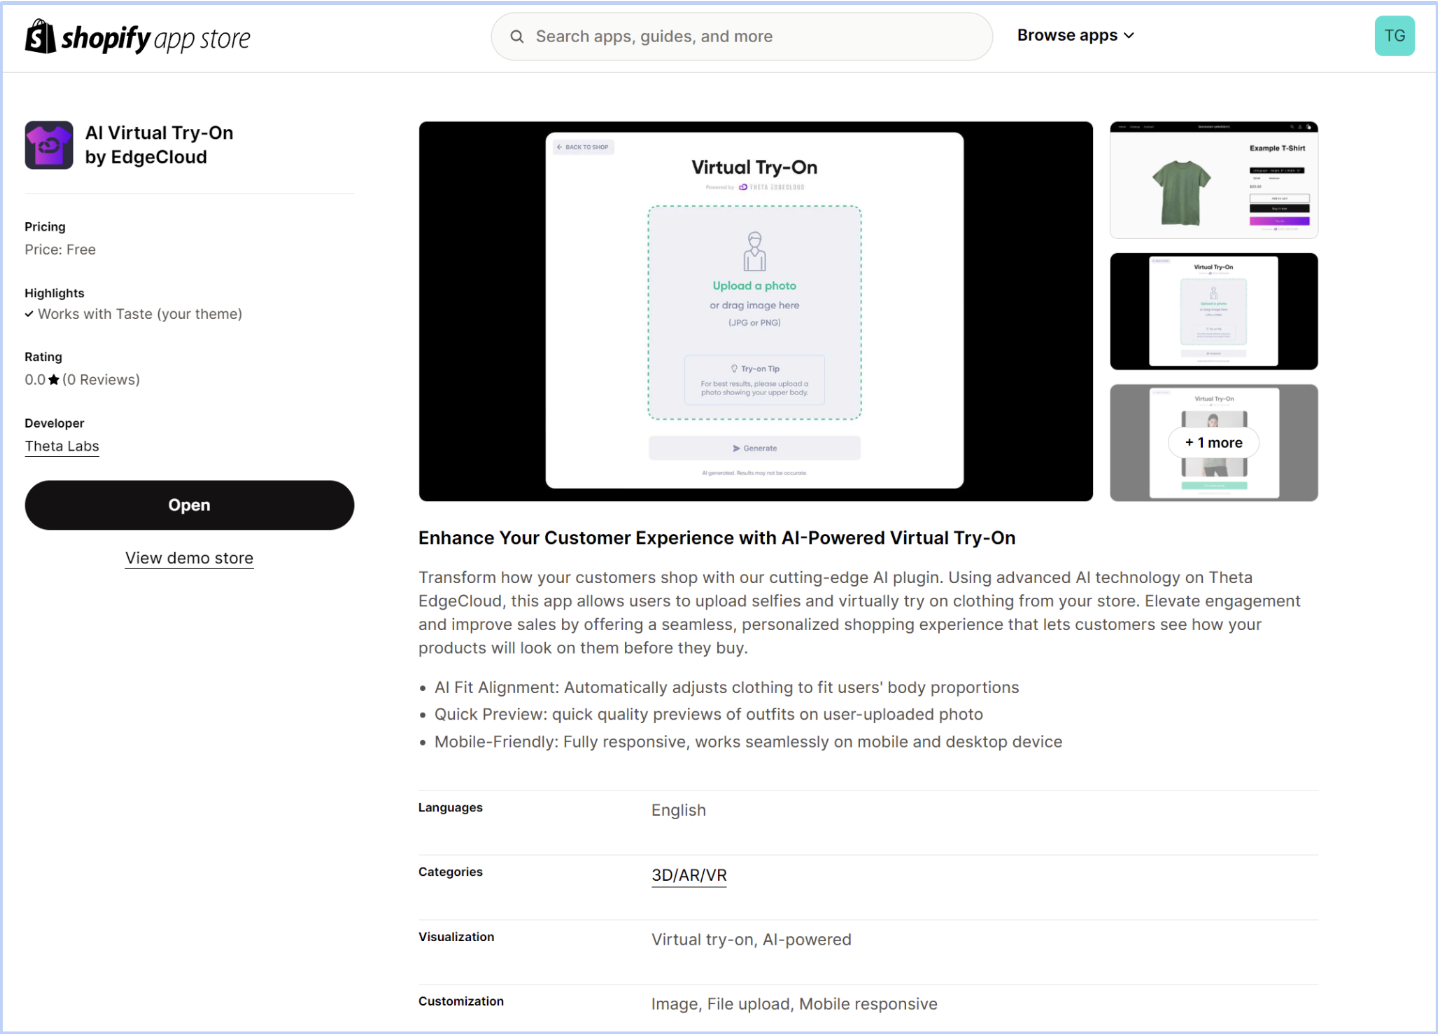Click the search magnifier icon
This screenshot has height=1034, width=1438.
click(x=517, y=37)
